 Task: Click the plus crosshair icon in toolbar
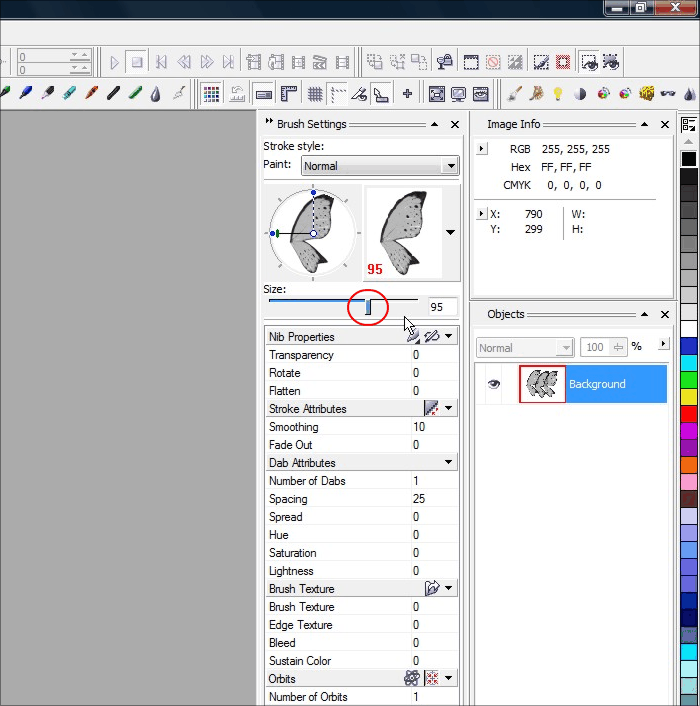coord(407,94)
